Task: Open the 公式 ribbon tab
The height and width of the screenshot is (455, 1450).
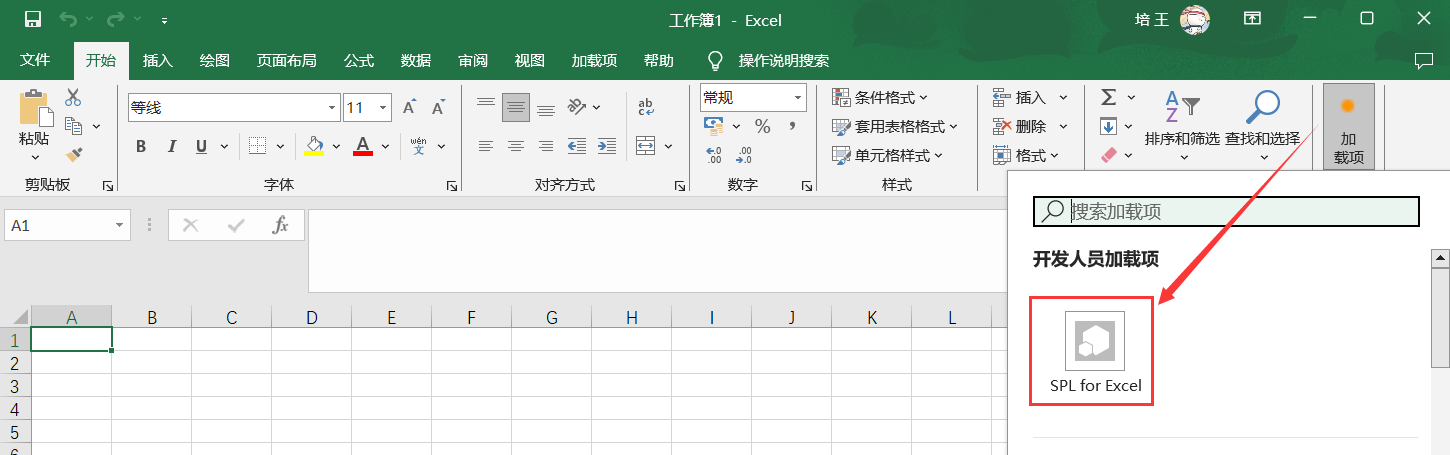Action: pyautogui.click(x=358, y=60)
